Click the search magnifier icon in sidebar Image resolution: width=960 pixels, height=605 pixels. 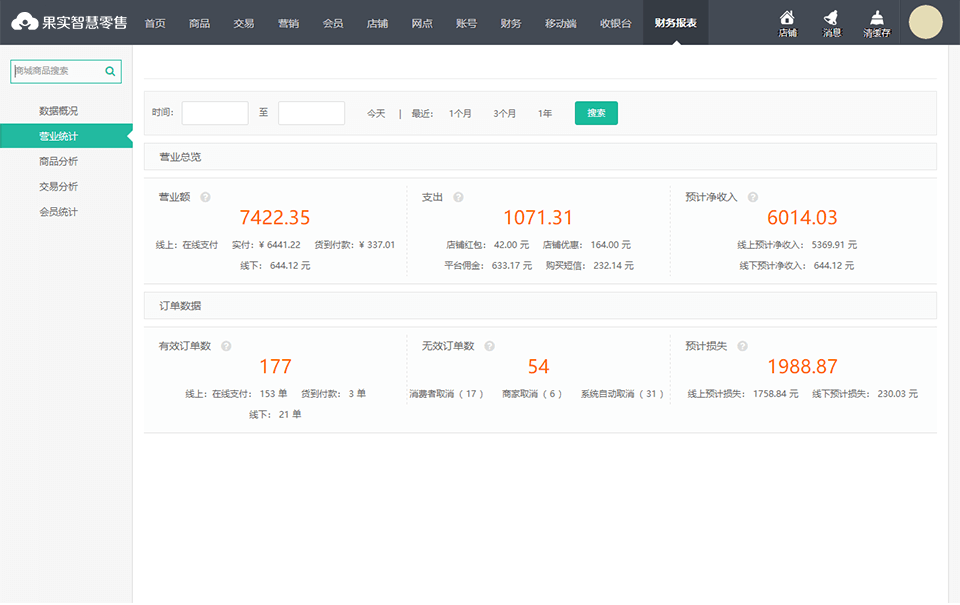click(110, 71)
